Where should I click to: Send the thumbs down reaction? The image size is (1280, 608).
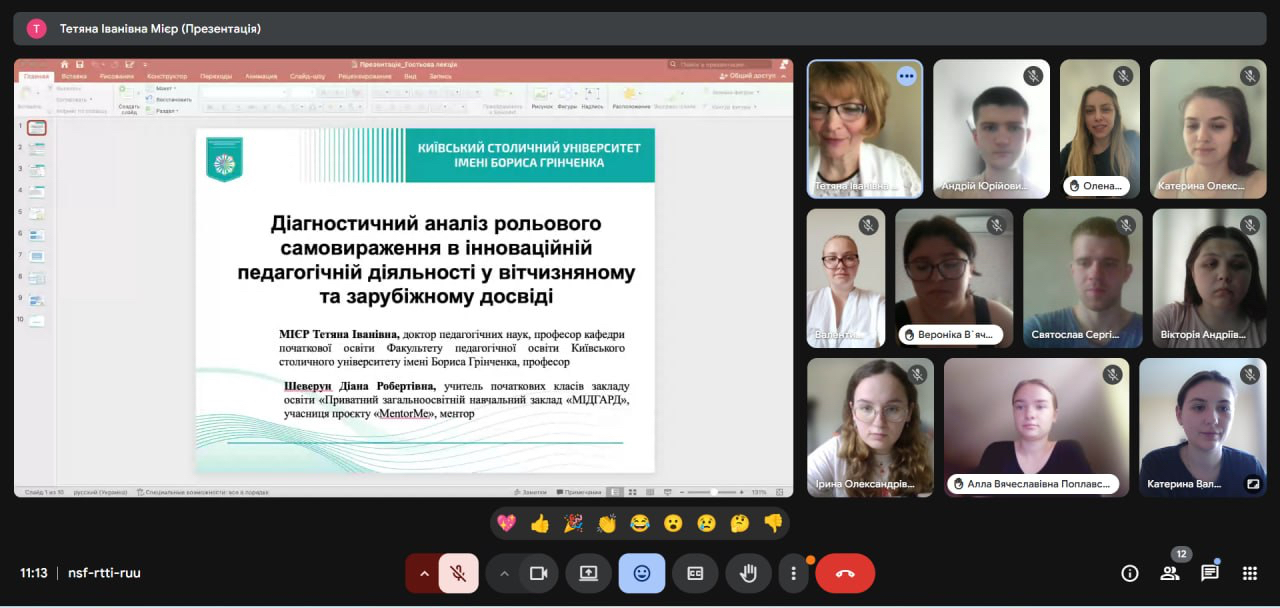point(772,523)
